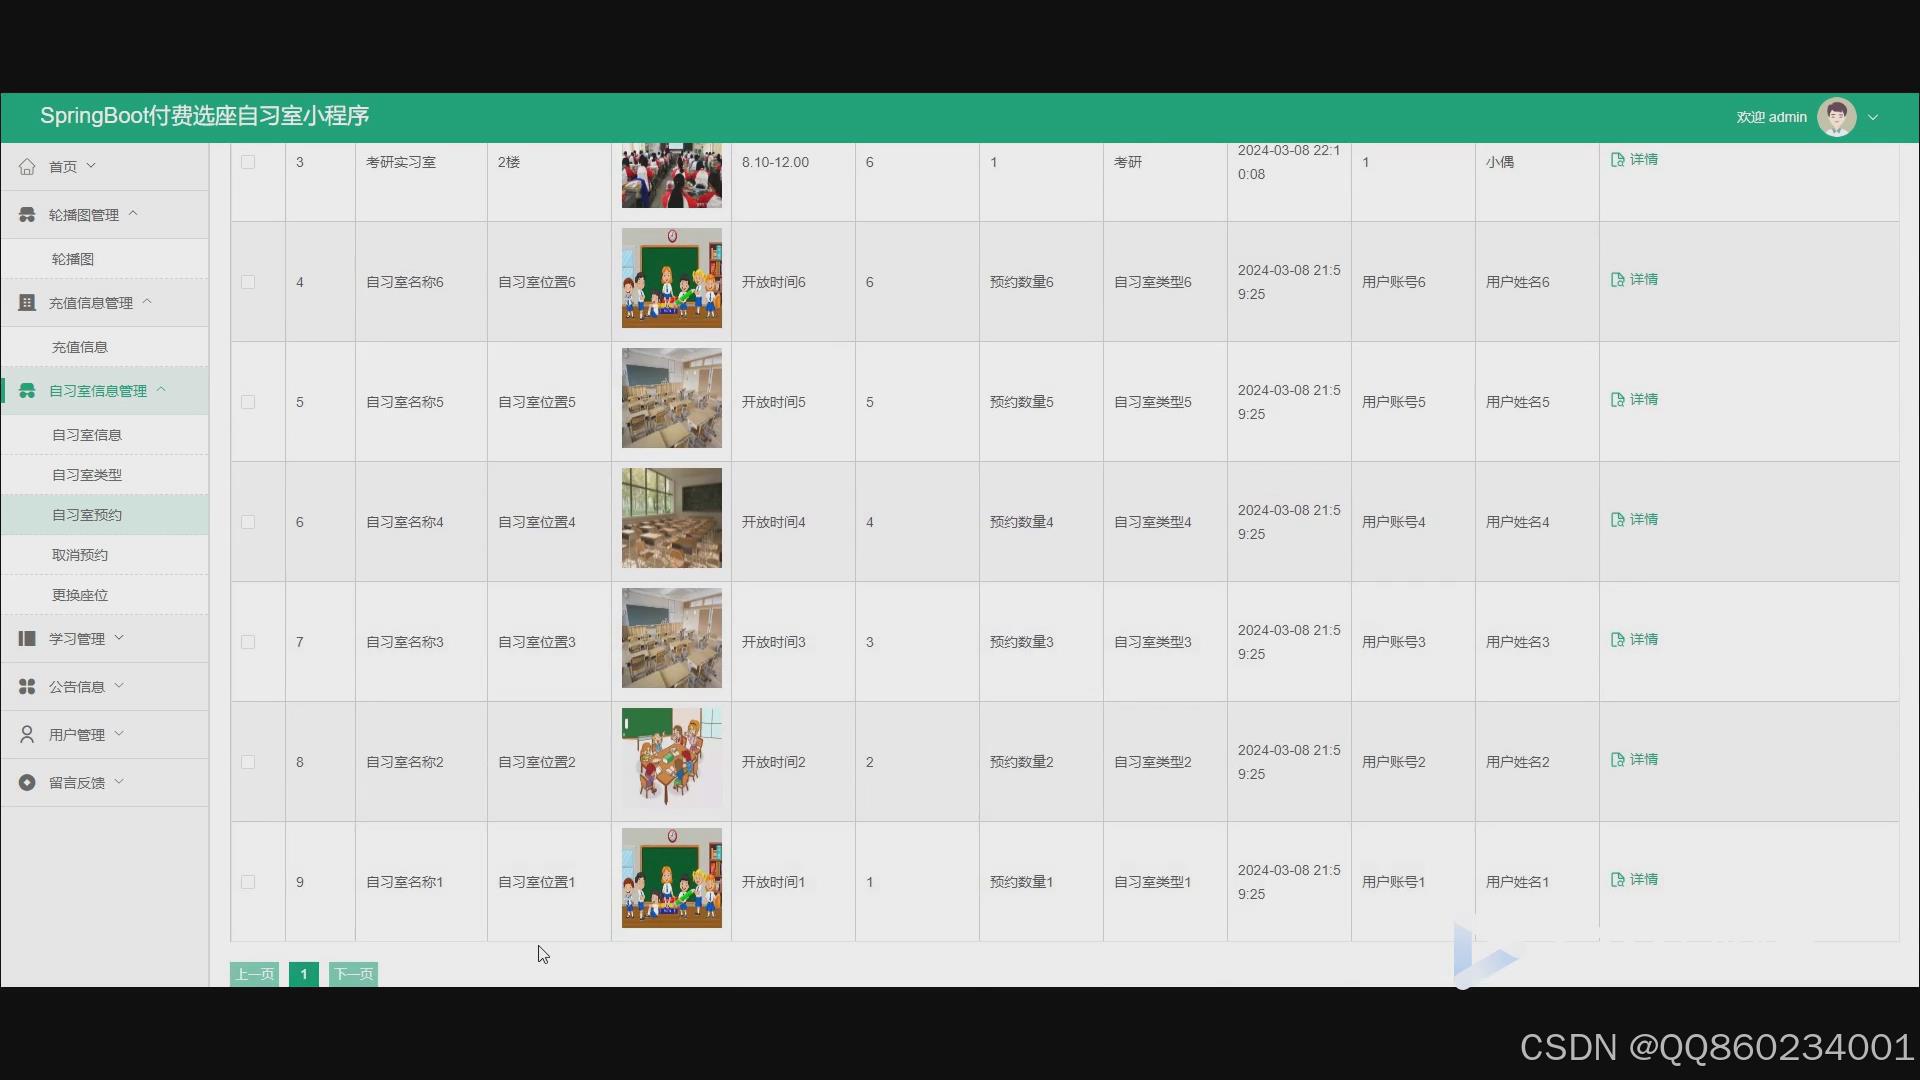This screenshot has height=1080, width=1920.
Task: Expand the 留言反馈 menu chevron
Action: coord(119,782)
